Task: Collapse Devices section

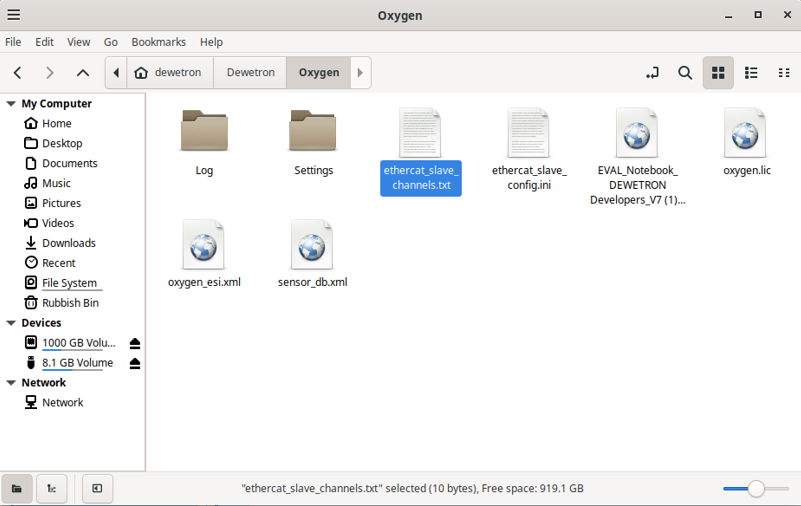Action: [11, 323]
